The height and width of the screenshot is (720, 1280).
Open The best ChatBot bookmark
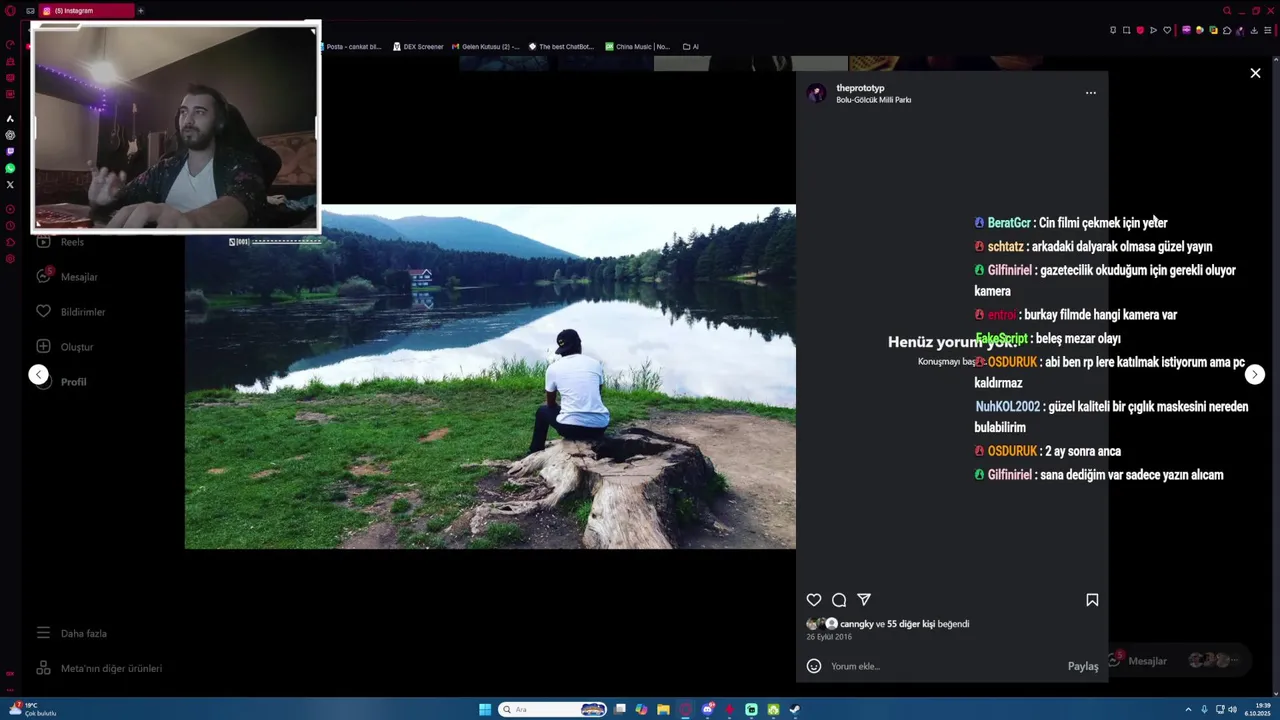[x=561, y=46]
